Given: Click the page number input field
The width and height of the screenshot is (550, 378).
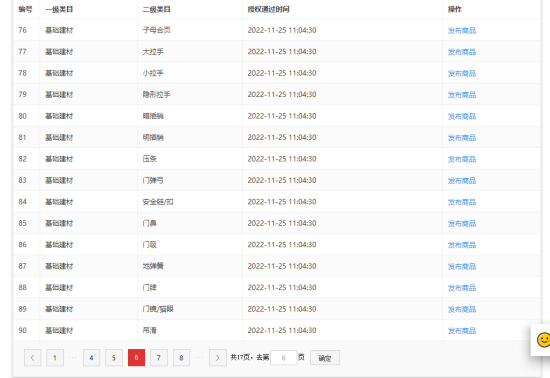Looking at the screenshot, I should [283, 358].
